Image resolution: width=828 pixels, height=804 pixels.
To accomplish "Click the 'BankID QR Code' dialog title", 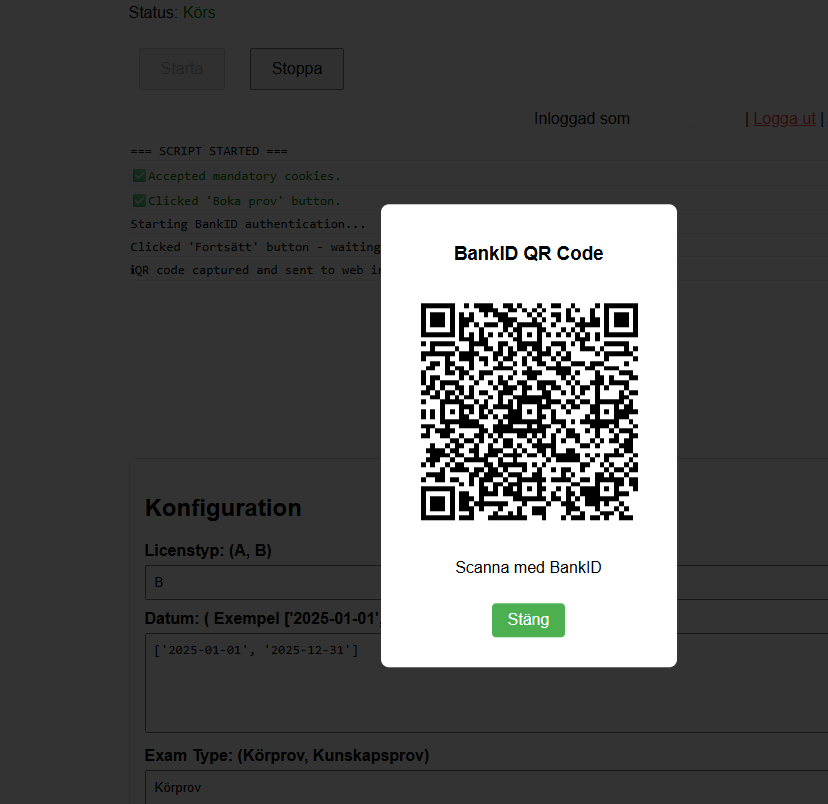I will [x=529, y=253].
